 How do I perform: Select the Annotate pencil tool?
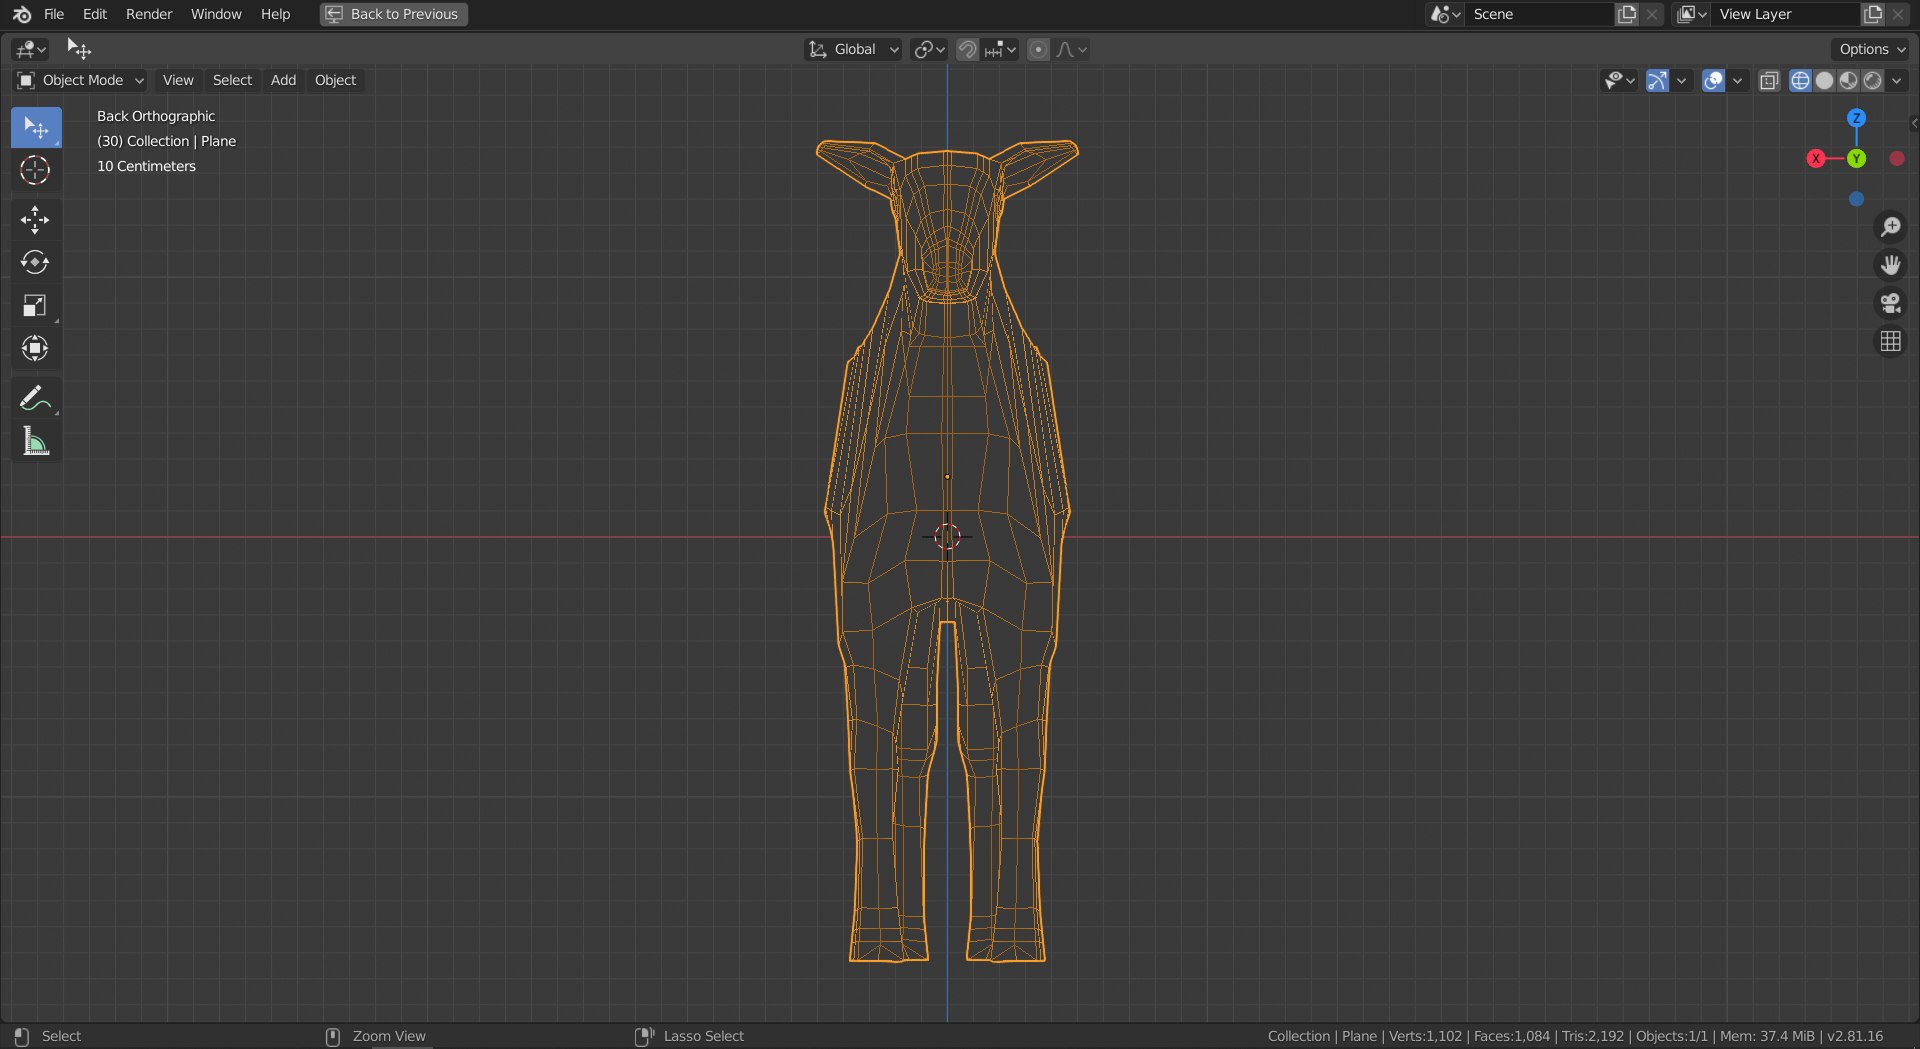click(x=36, y=398)
